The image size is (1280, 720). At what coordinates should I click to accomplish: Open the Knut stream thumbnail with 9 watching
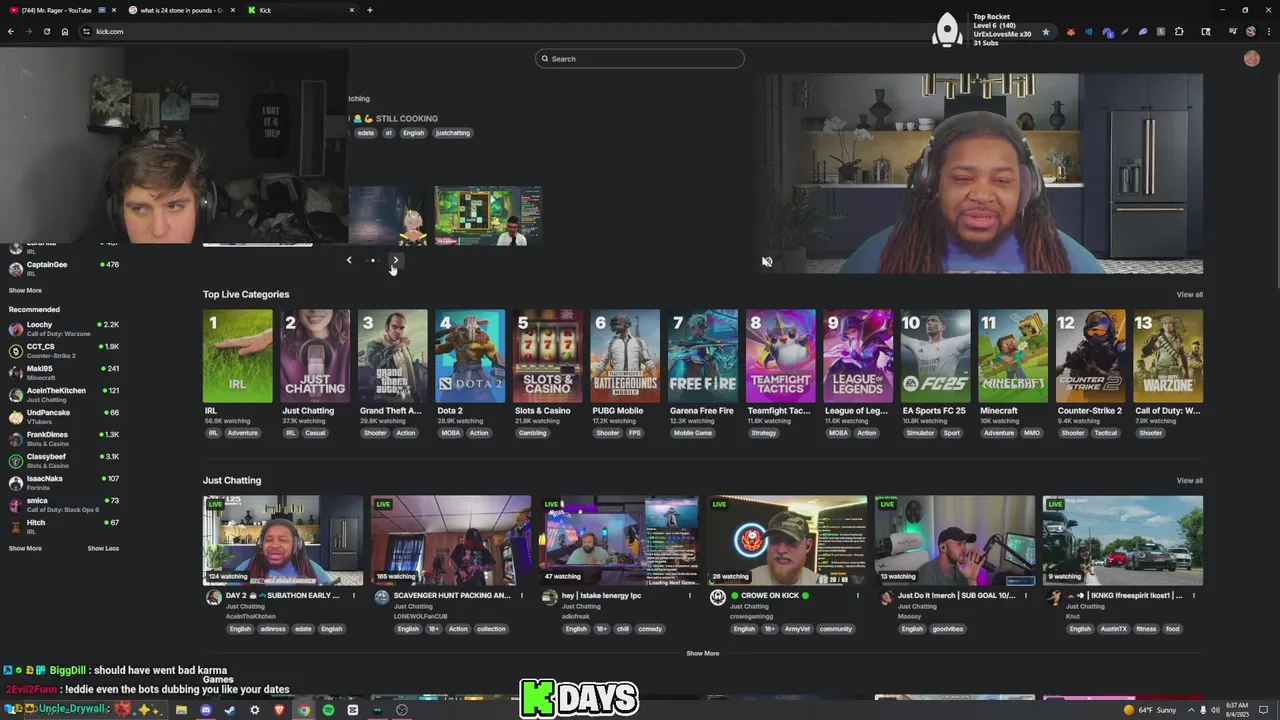1123,540
